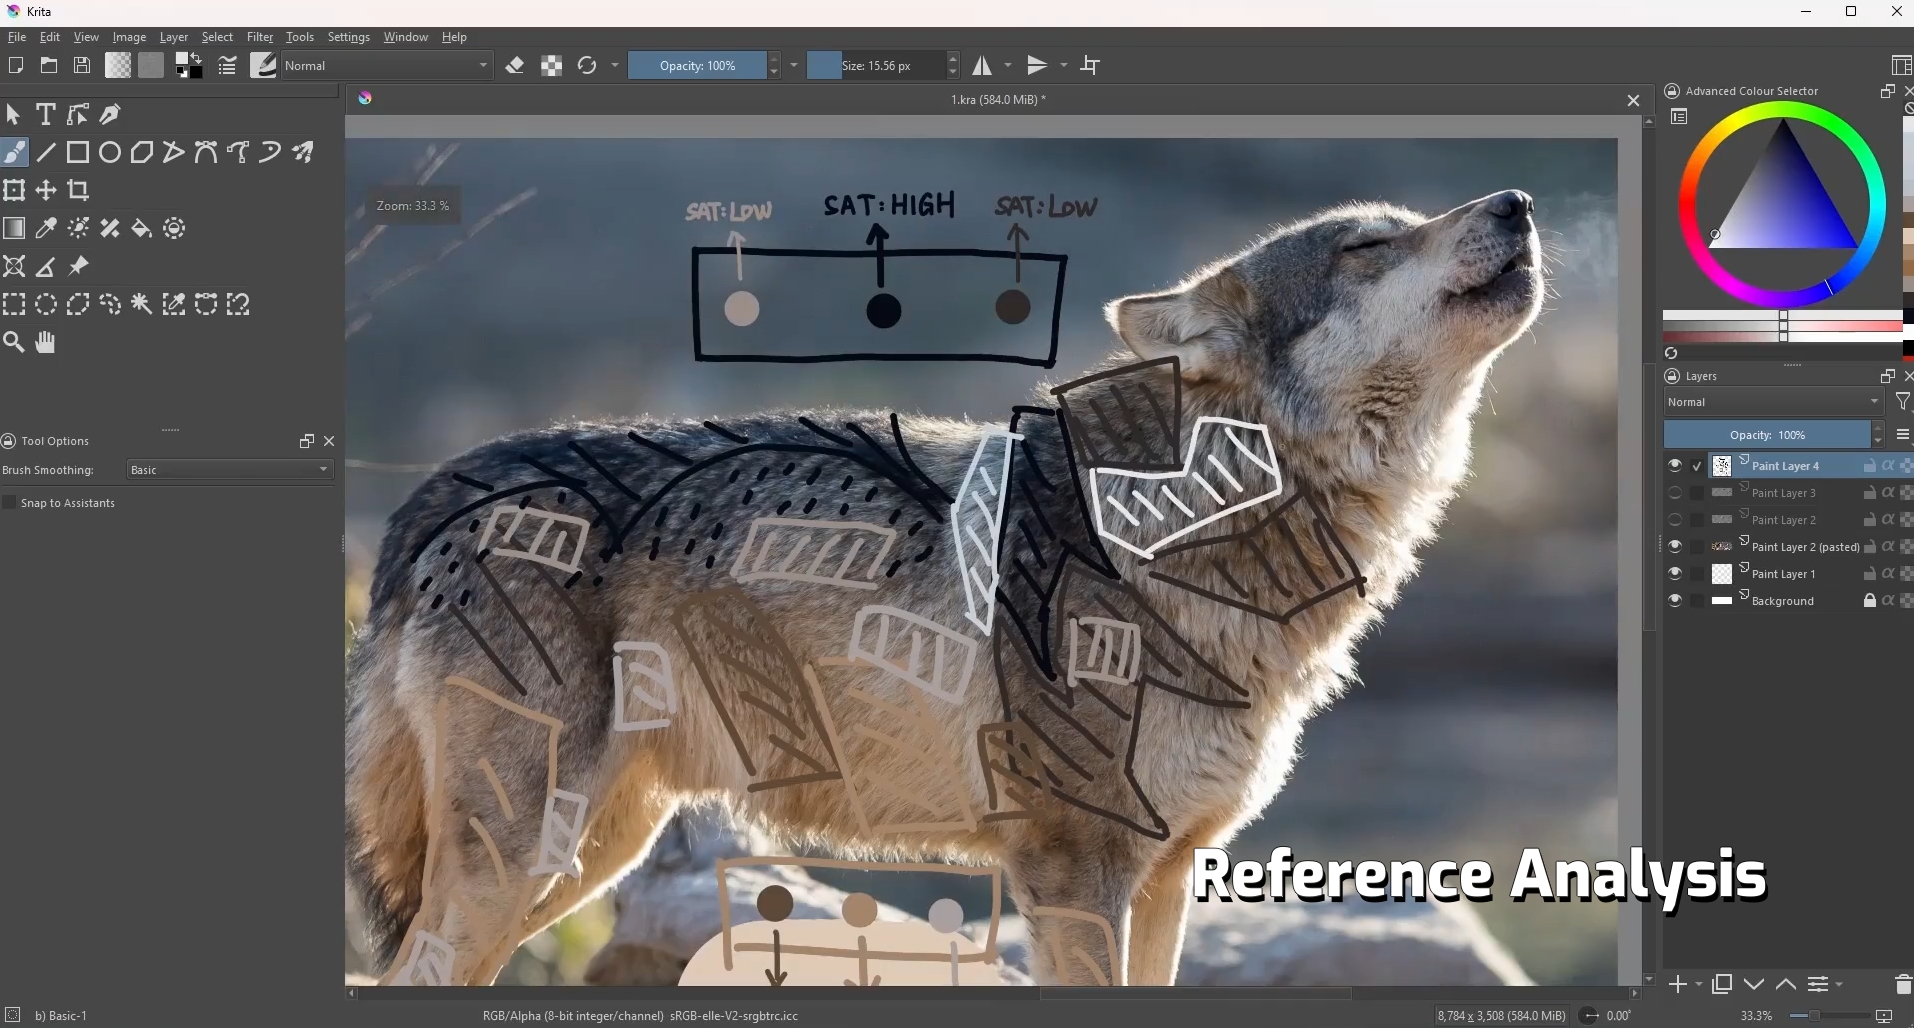Click horizontal mirror tool icon

pyautogui.click(x=983, y=66)
